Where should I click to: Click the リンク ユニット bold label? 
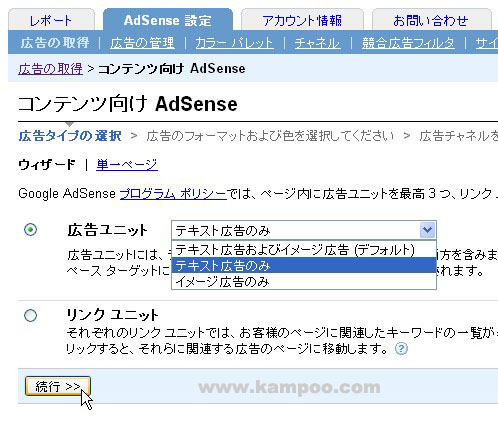click(112, 315)
